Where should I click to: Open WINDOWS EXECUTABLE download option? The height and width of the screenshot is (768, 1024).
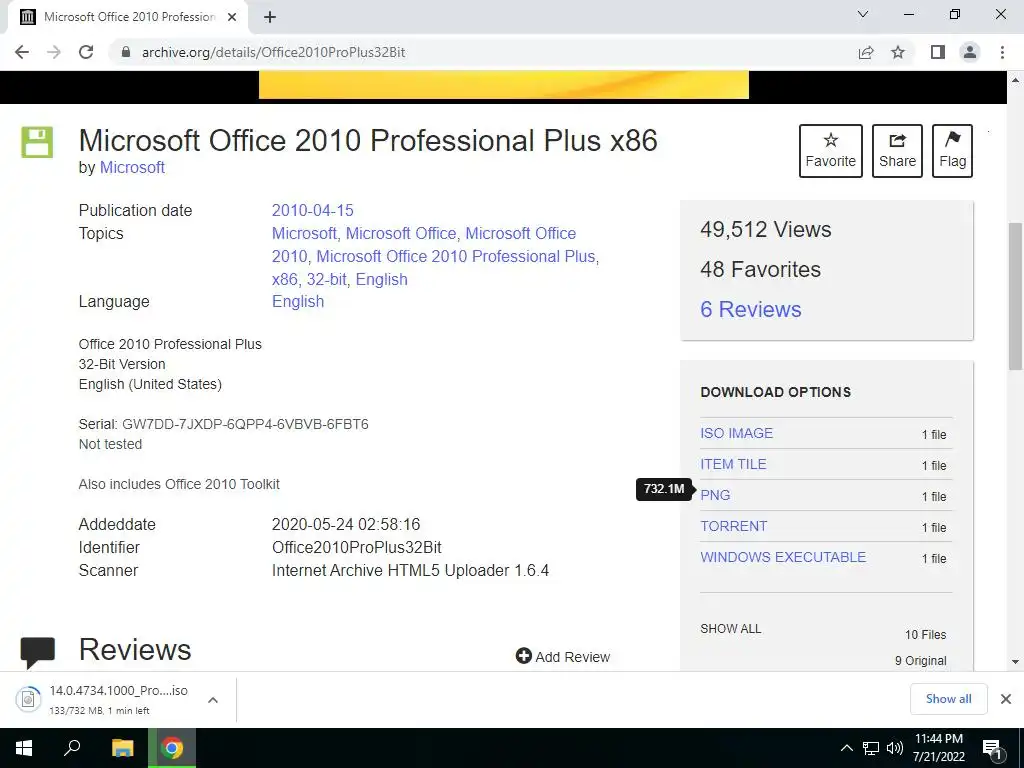coord(783,557)
